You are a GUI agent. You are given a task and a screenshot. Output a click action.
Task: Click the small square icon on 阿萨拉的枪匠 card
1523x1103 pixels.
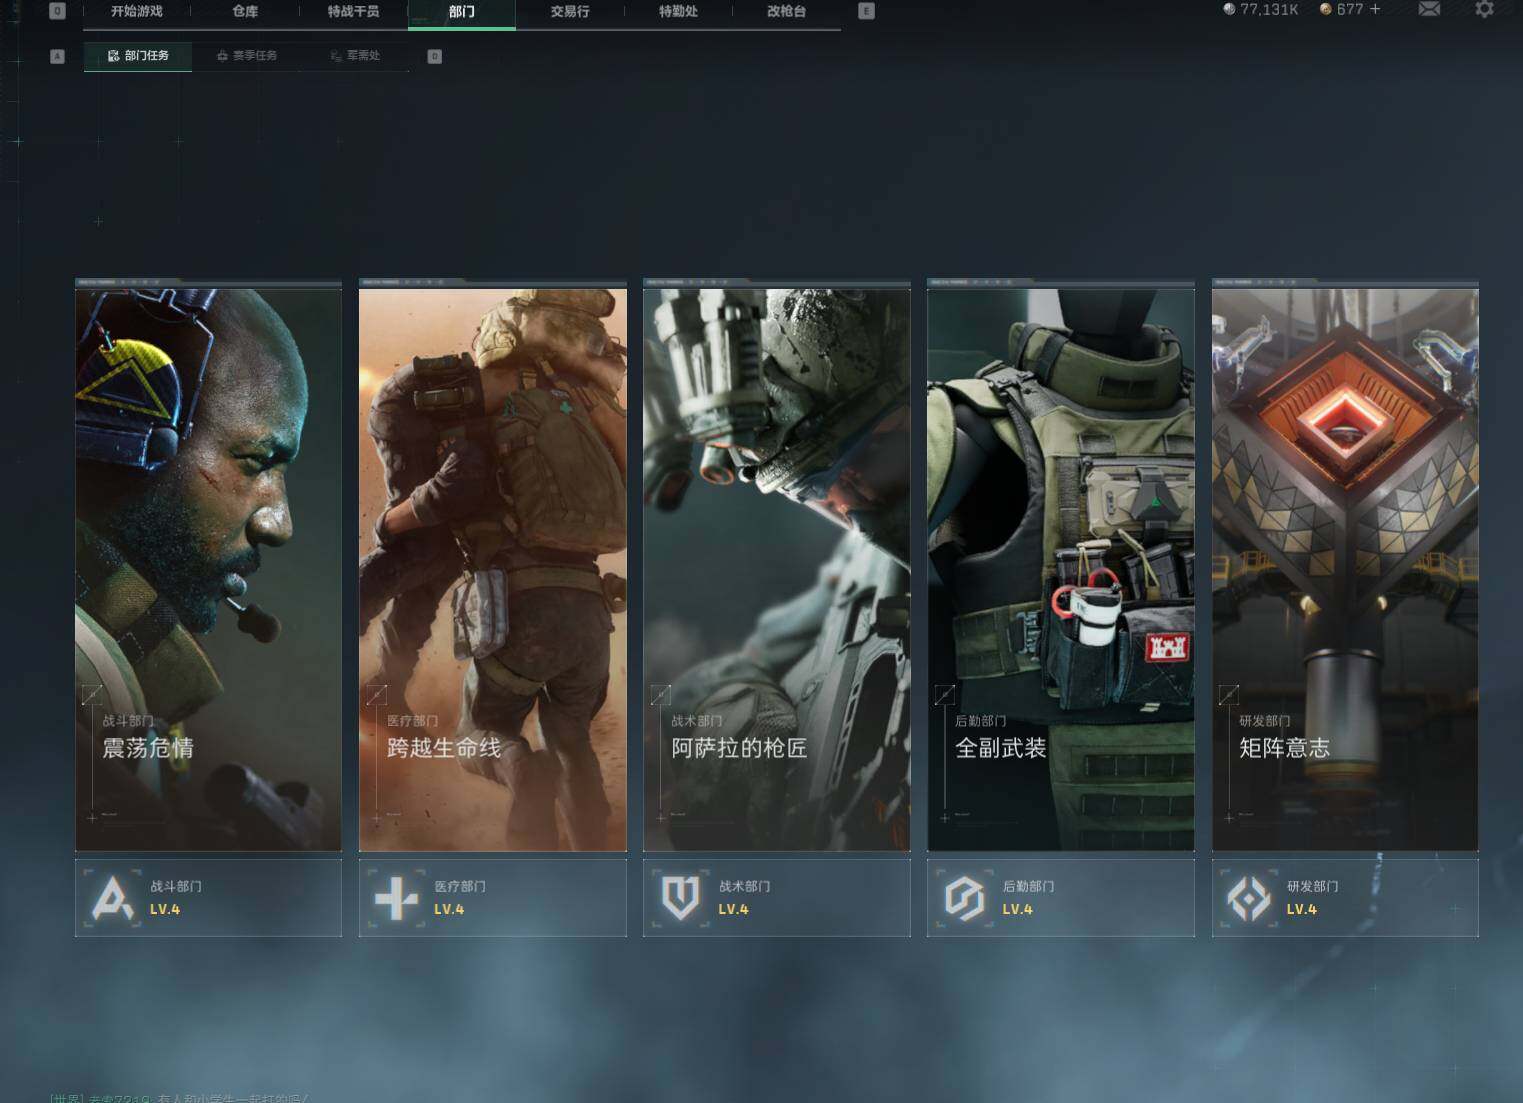[x=660, y=694]
